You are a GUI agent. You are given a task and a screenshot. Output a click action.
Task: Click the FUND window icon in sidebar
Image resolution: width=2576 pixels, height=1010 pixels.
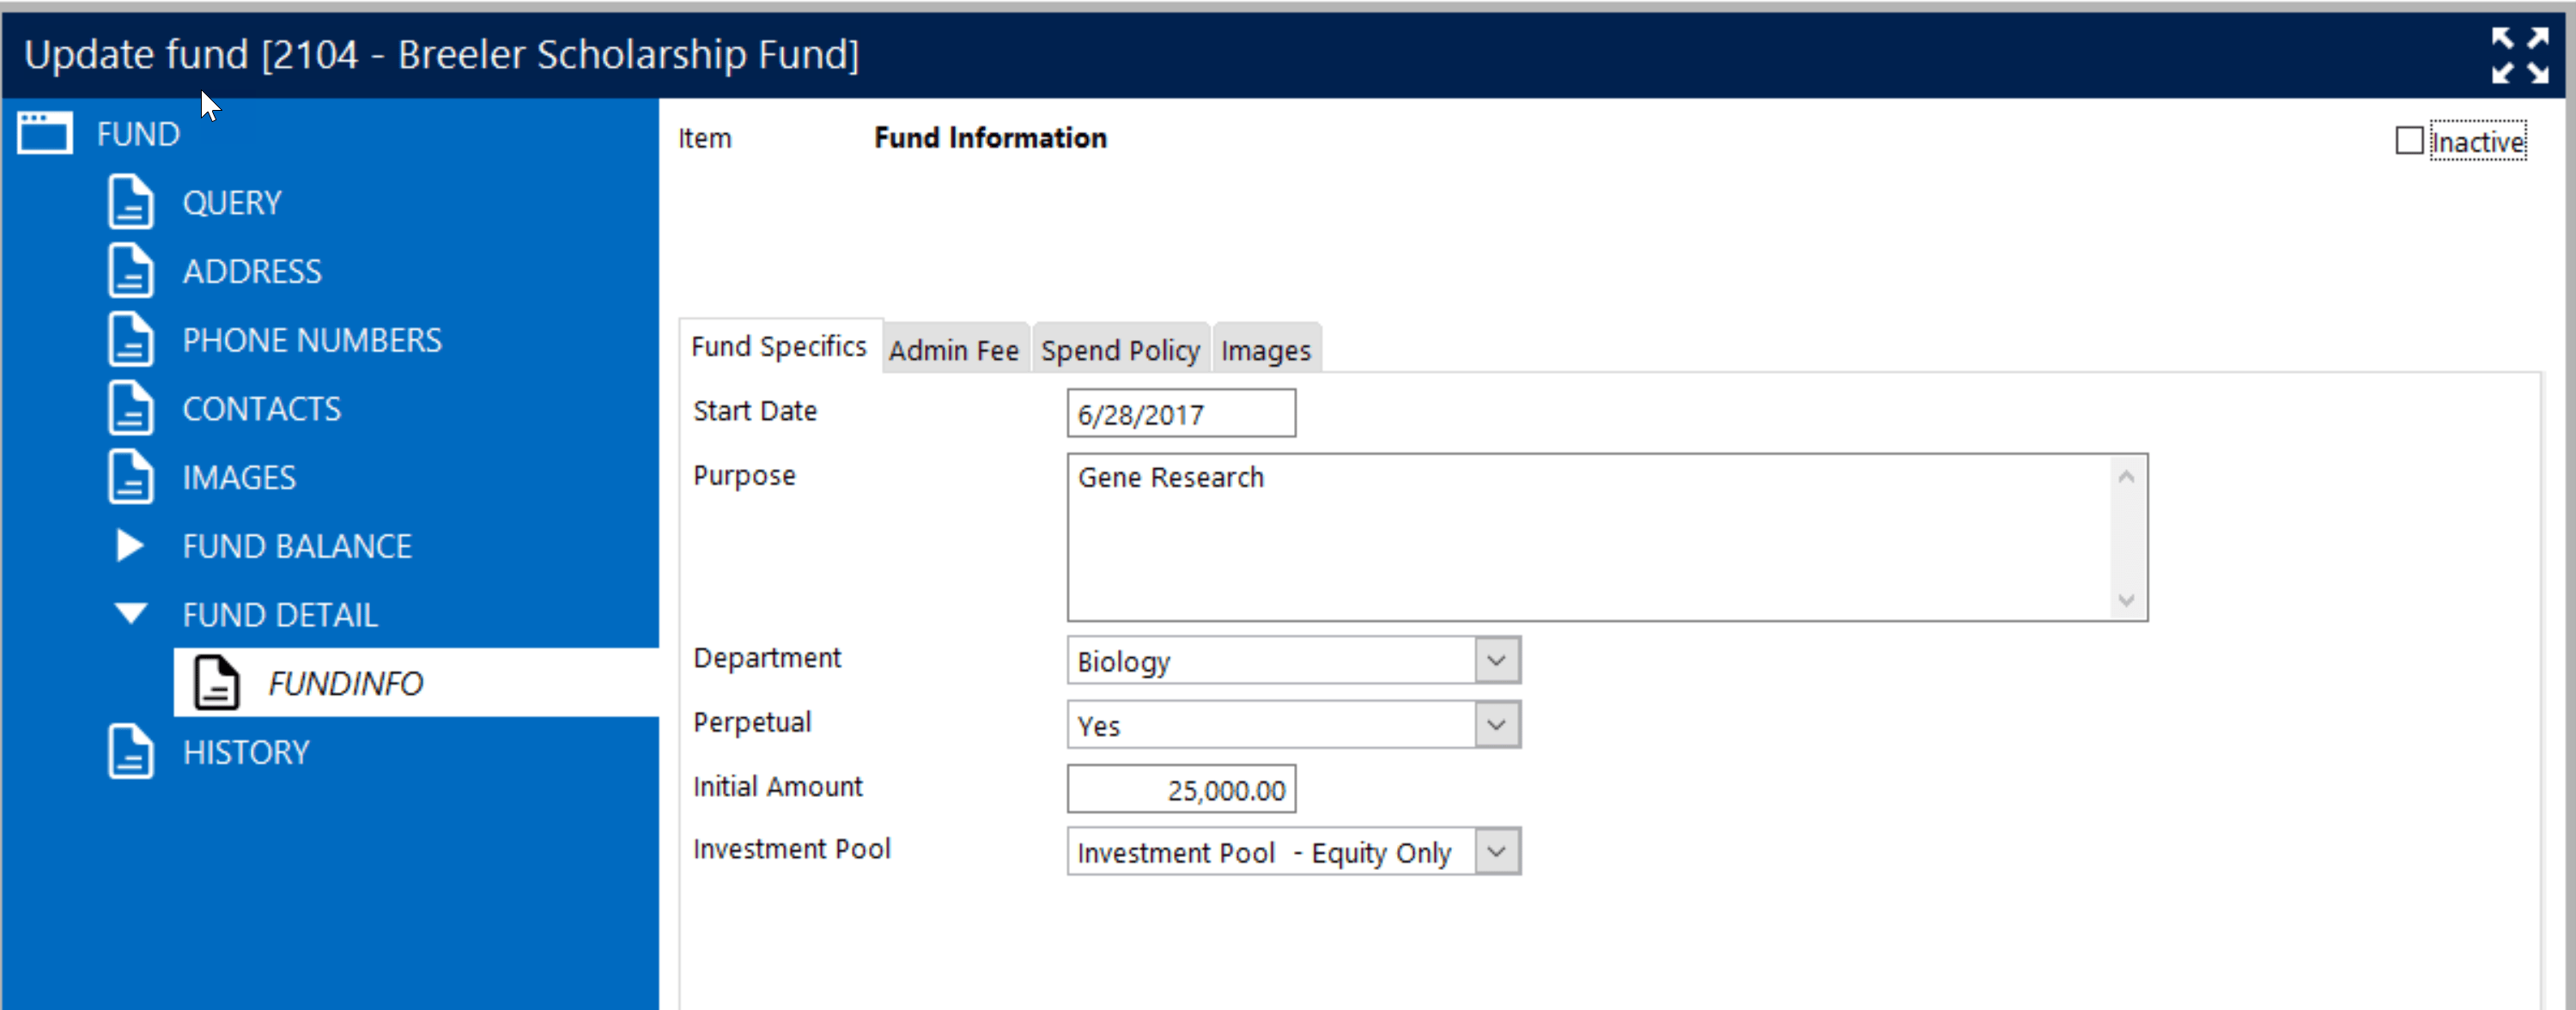click(42, 132)
